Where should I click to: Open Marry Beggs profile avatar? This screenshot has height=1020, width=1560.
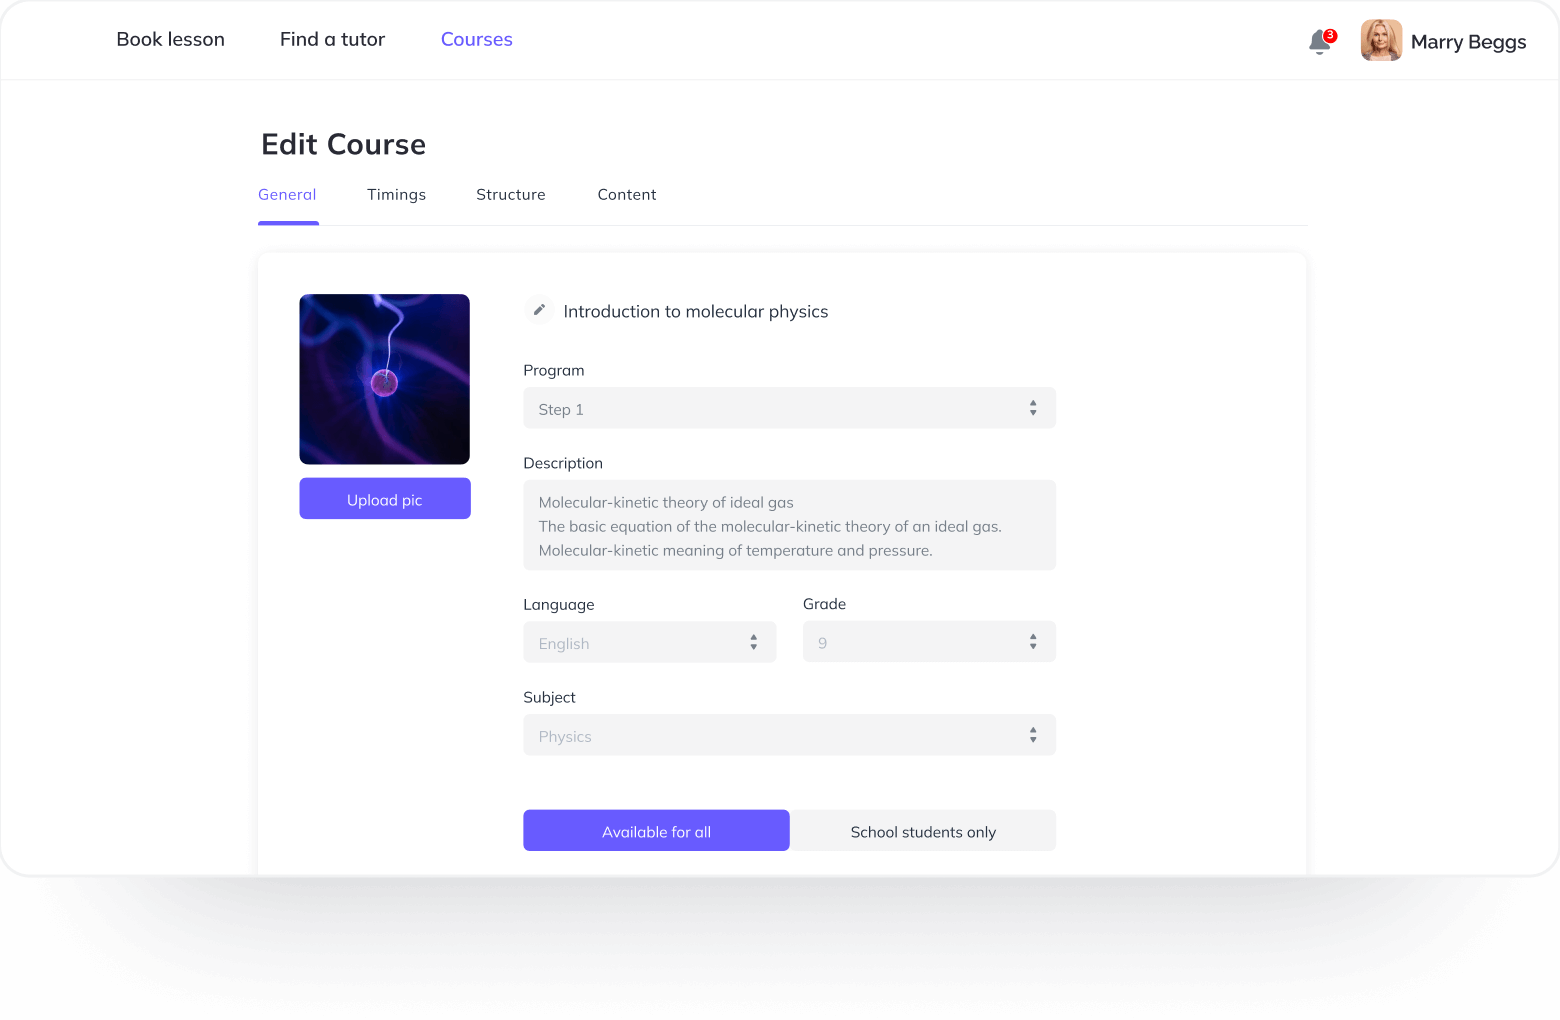1381,41
